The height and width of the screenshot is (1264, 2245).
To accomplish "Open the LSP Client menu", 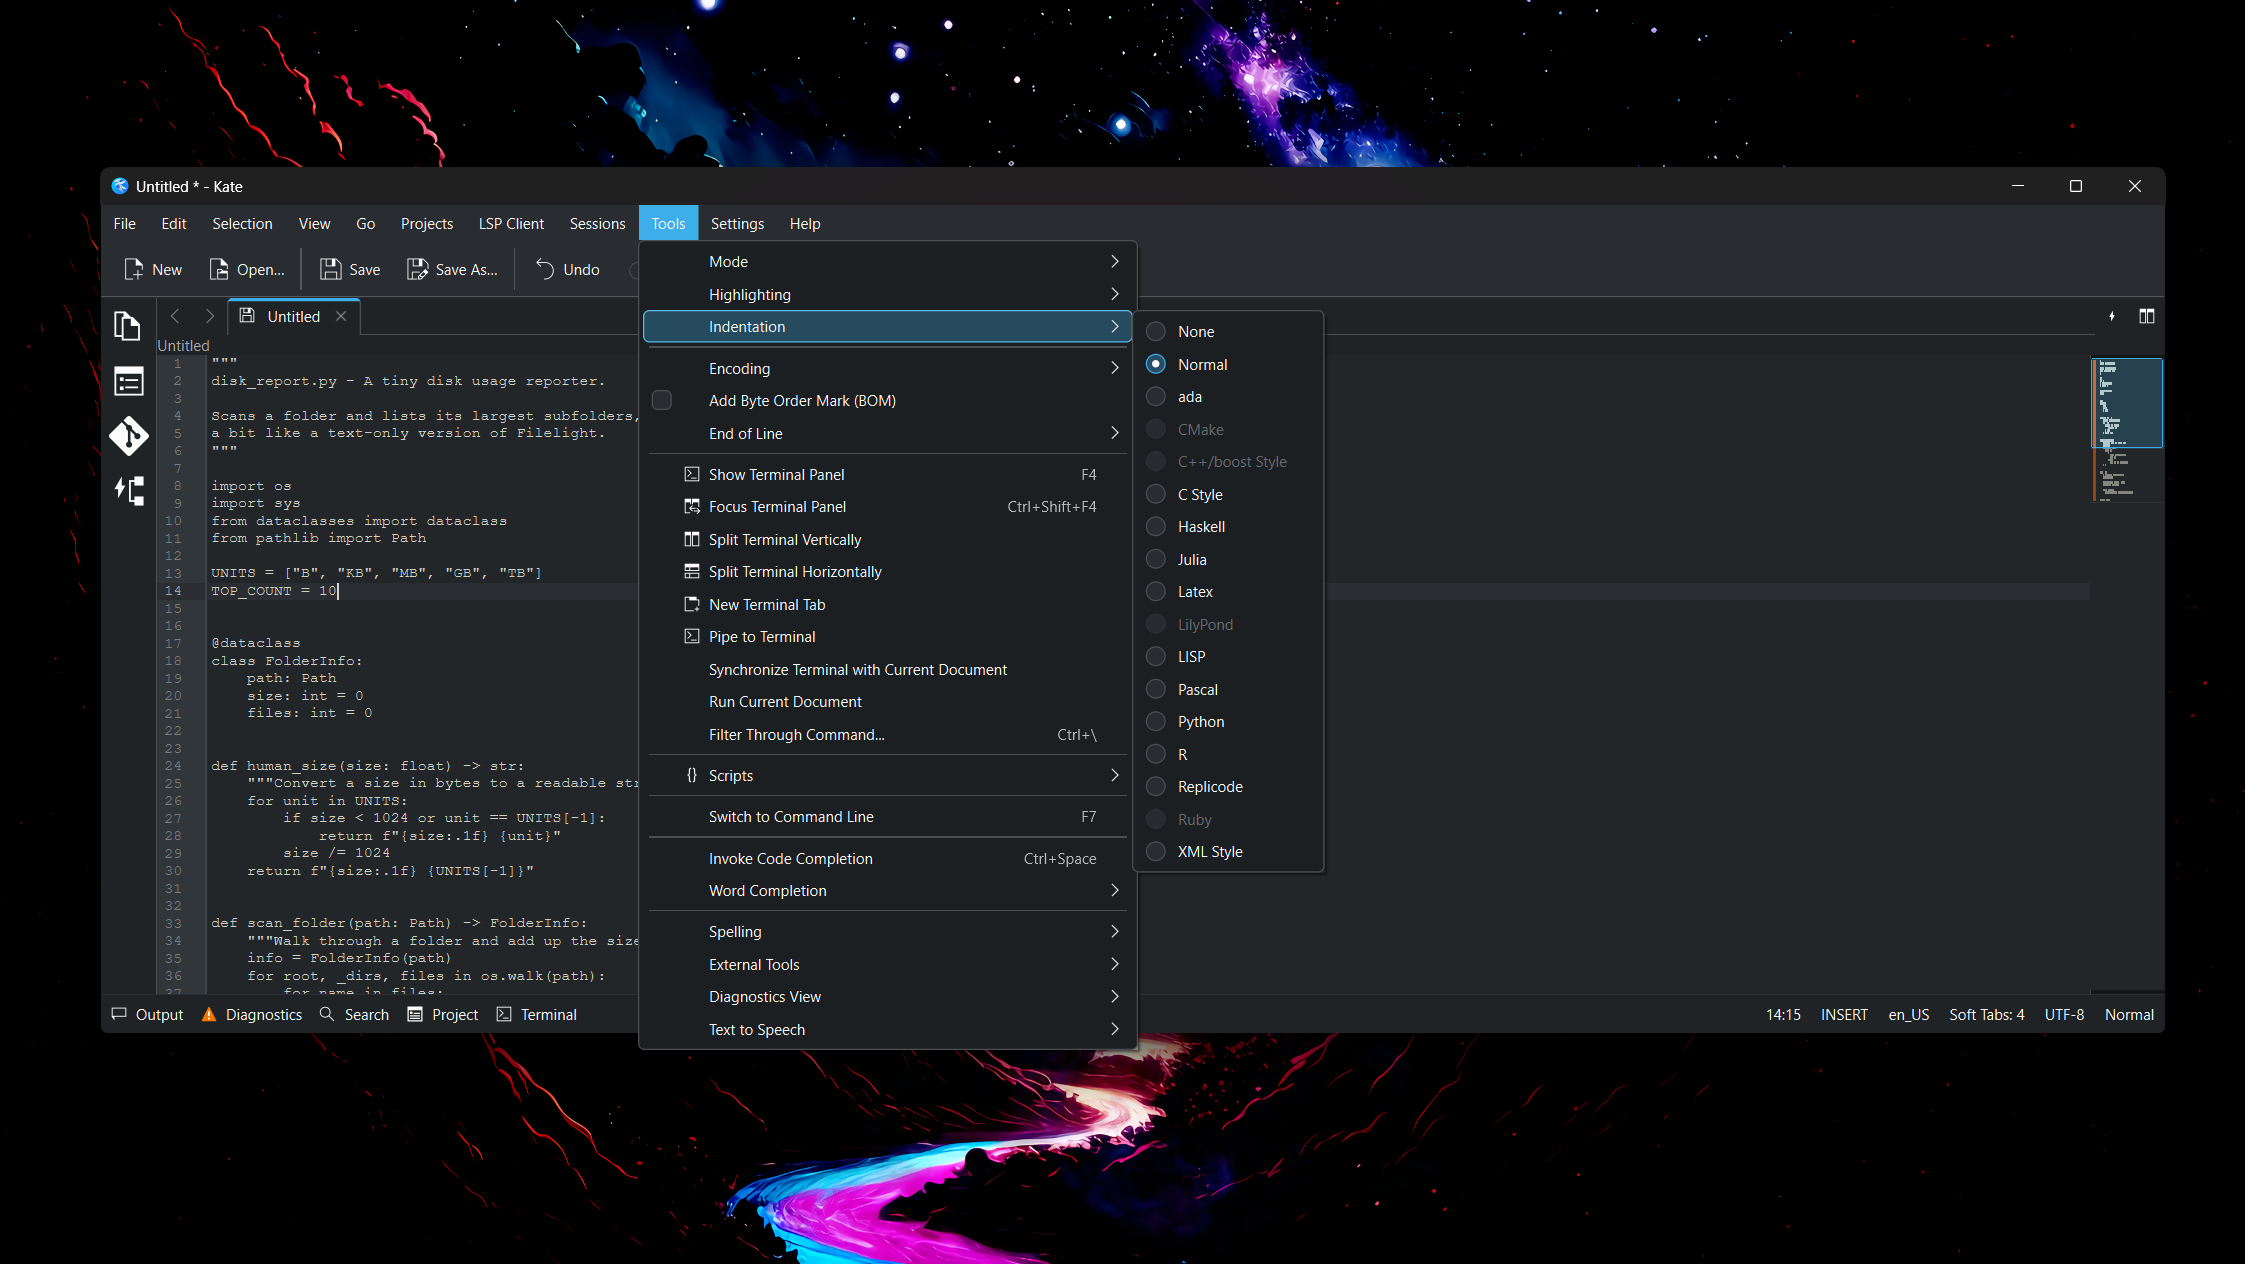I will click(511, 224).
